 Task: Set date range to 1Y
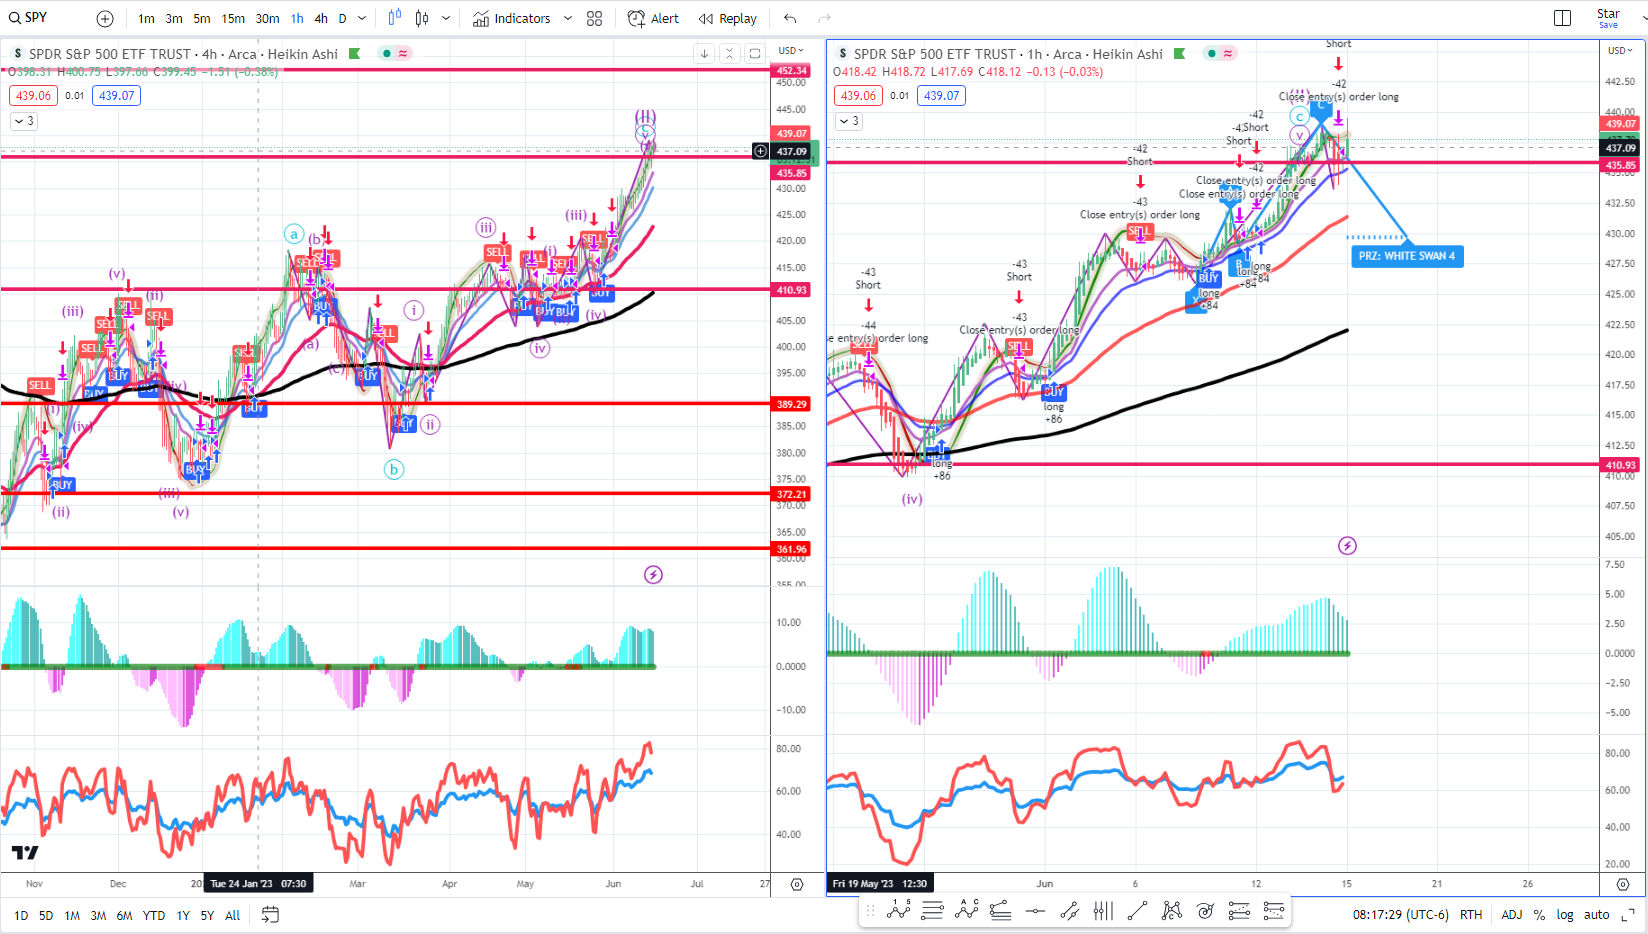click(x=183, y=915)
